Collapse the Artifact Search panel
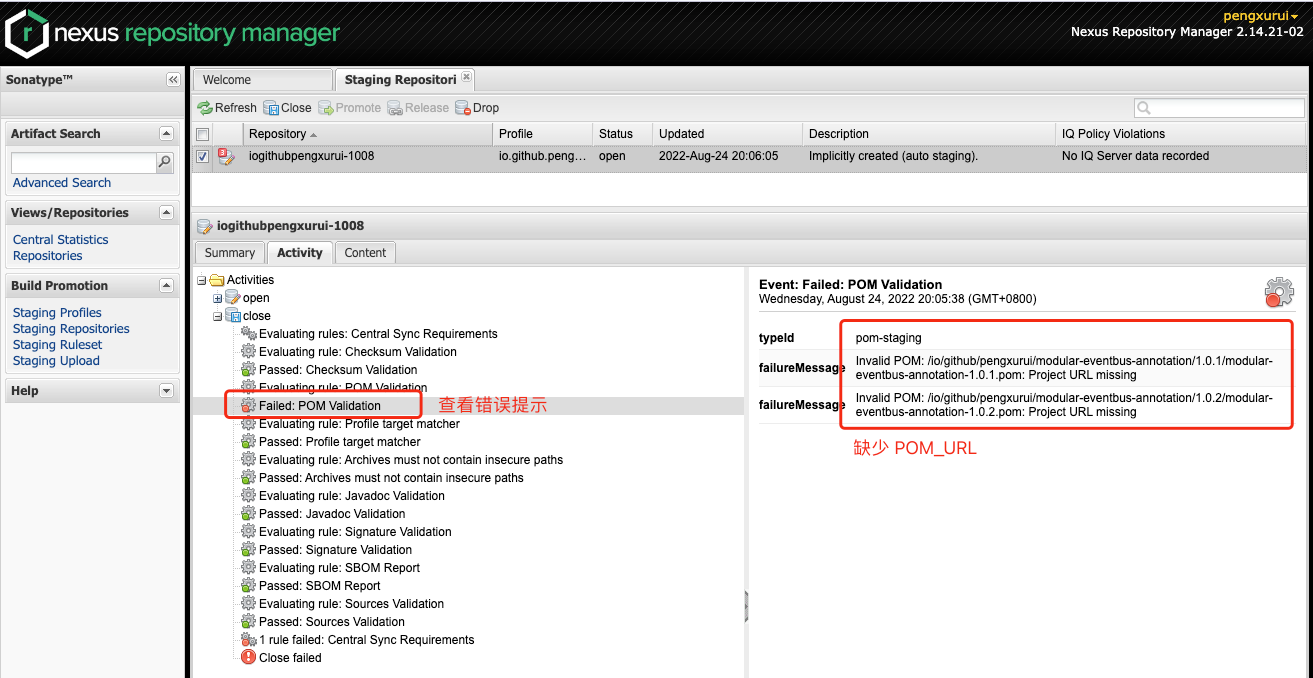The width and height of the screenshot is (1313, 678). [166, 134]
